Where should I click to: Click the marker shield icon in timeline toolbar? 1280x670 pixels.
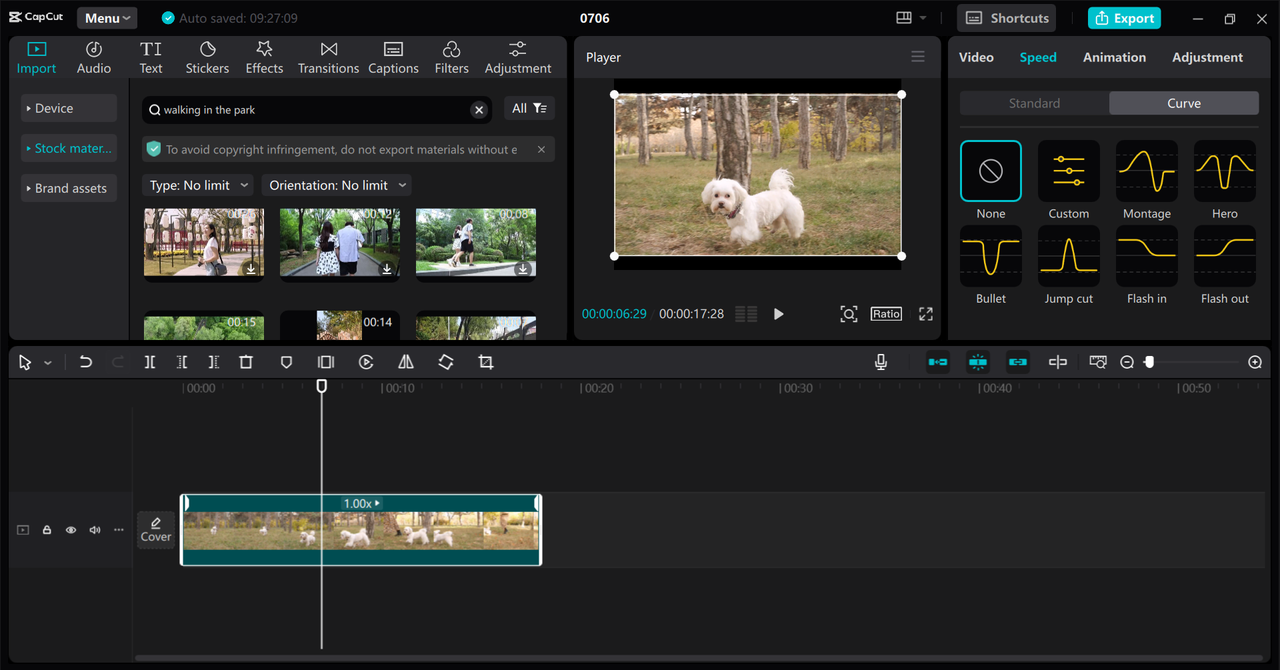pyautogui.click(x=286, y=362)
